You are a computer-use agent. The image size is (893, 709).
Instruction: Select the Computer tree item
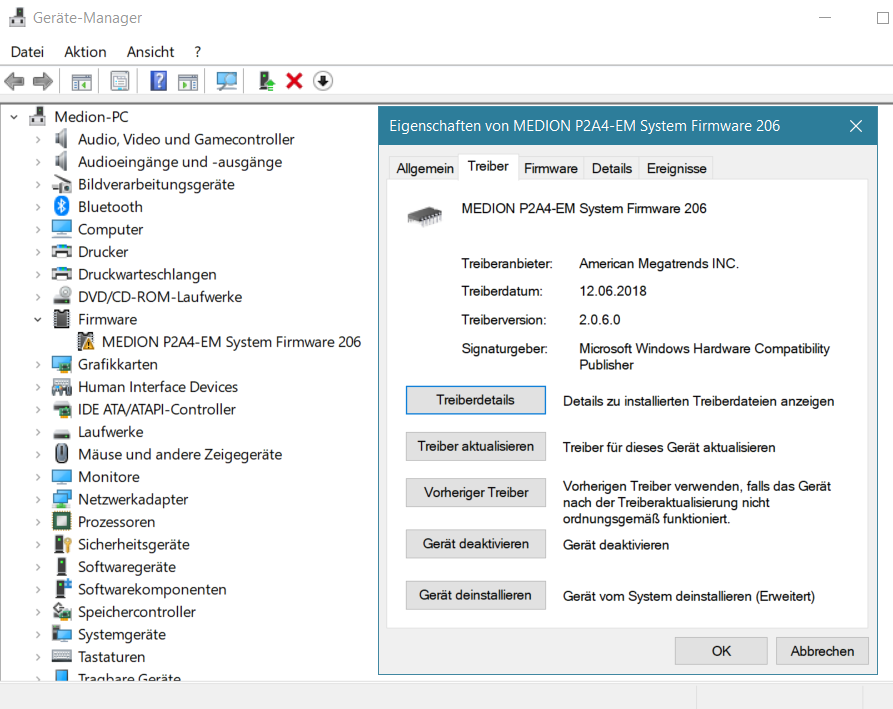(x=110, y=229)
